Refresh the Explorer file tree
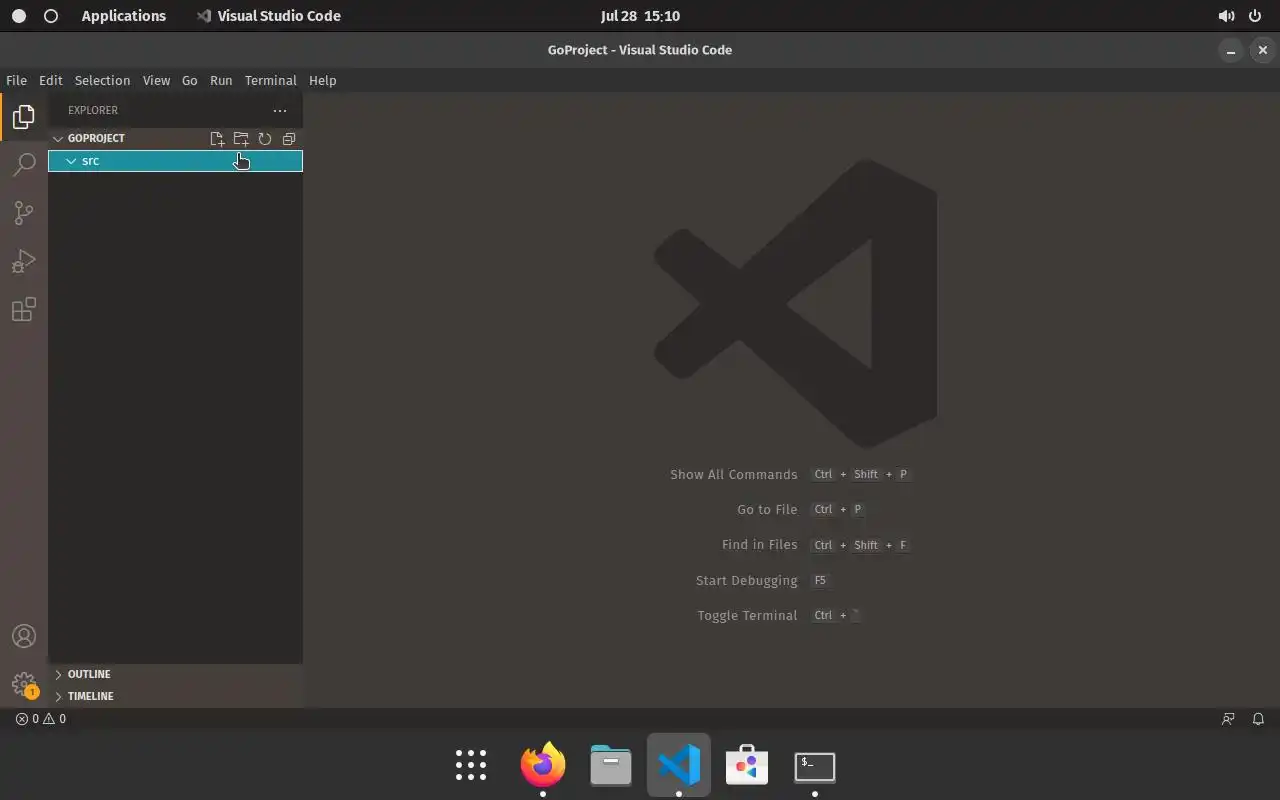1280x800 pixels. [265, 139]
